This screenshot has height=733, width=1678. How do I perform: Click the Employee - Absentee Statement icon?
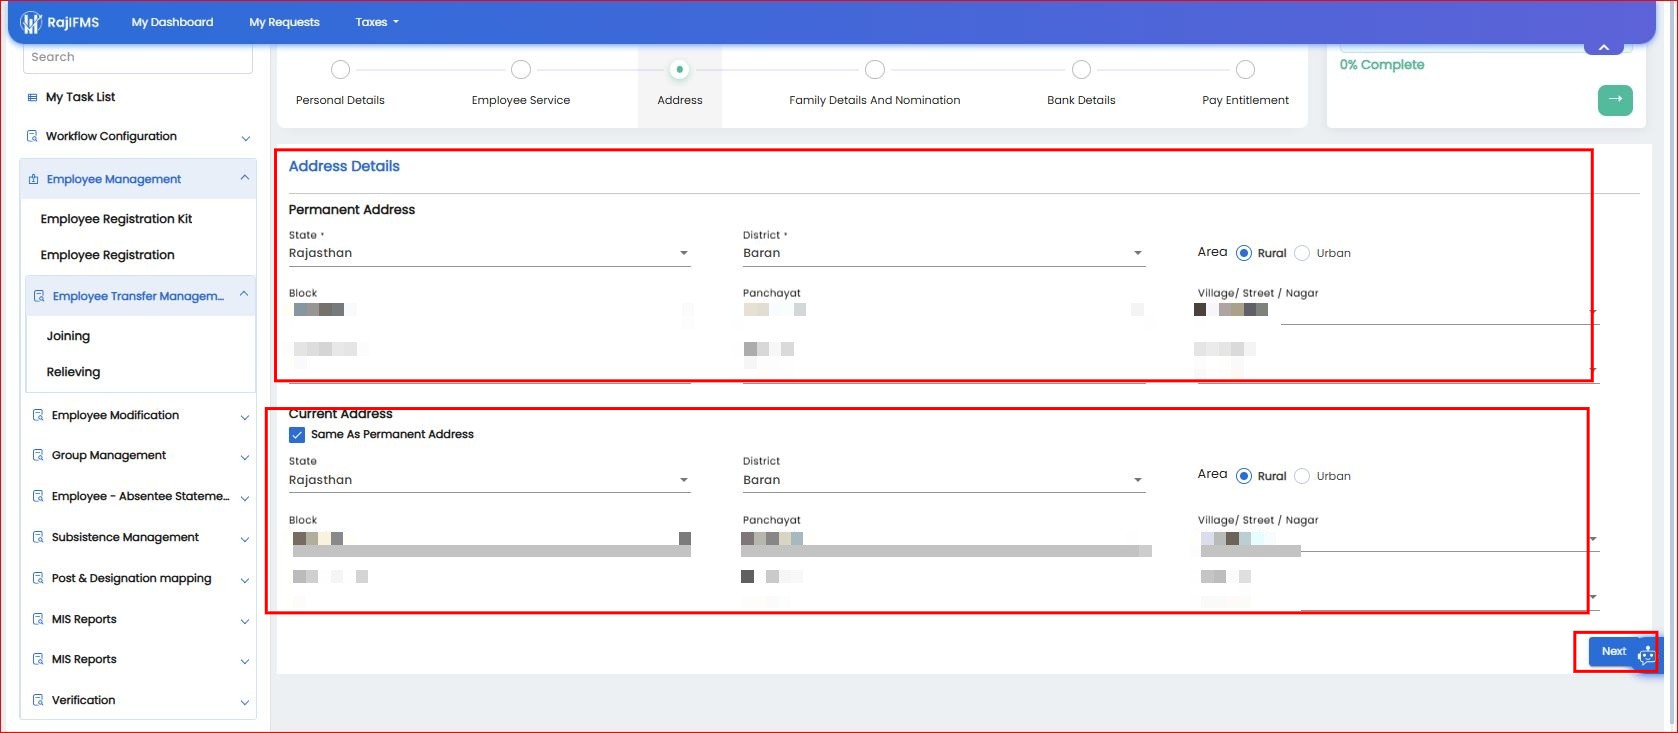(38, 496)
